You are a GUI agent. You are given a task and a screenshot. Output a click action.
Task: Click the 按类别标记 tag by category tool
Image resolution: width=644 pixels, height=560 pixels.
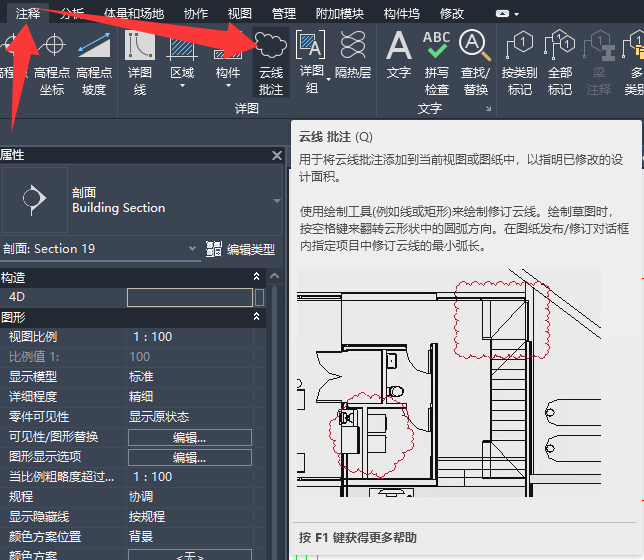point(520,63)
